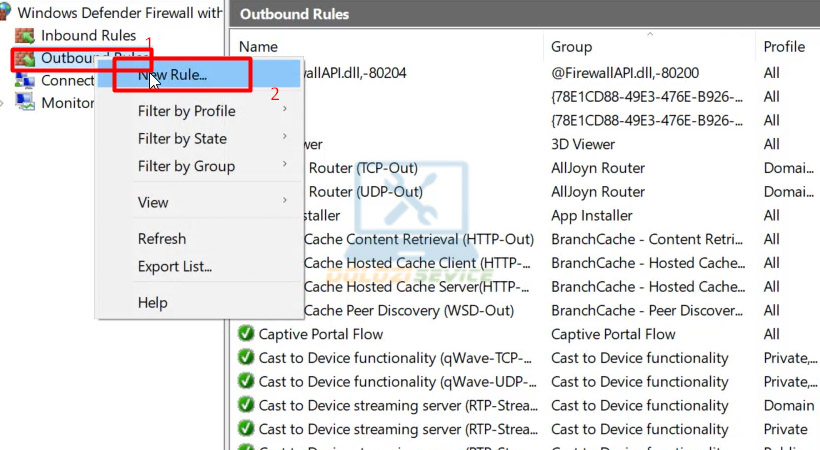This screenshot has width=820, height=450.
Task: Click the Outbound Rules tree icon
Action: [25, 58]
